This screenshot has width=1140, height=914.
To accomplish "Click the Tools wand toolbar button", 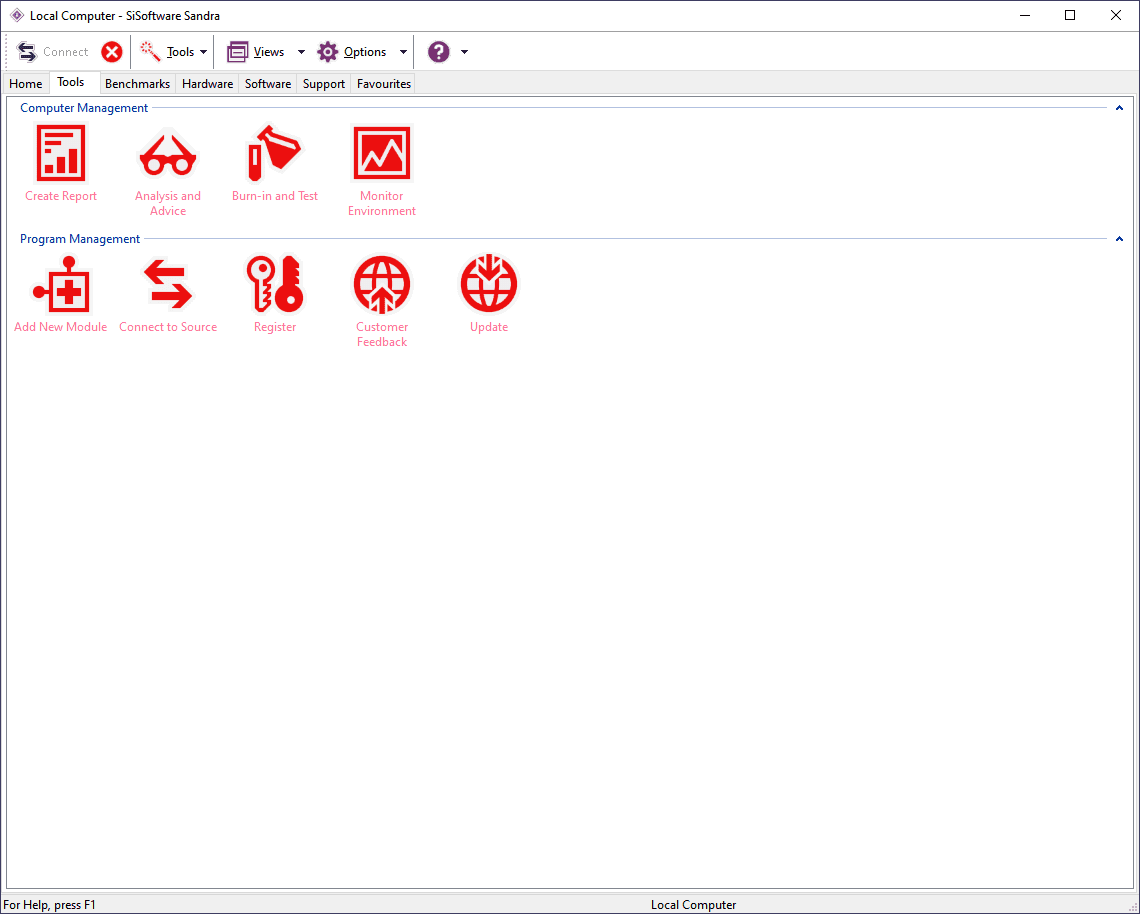I will (x=166, y=52).
